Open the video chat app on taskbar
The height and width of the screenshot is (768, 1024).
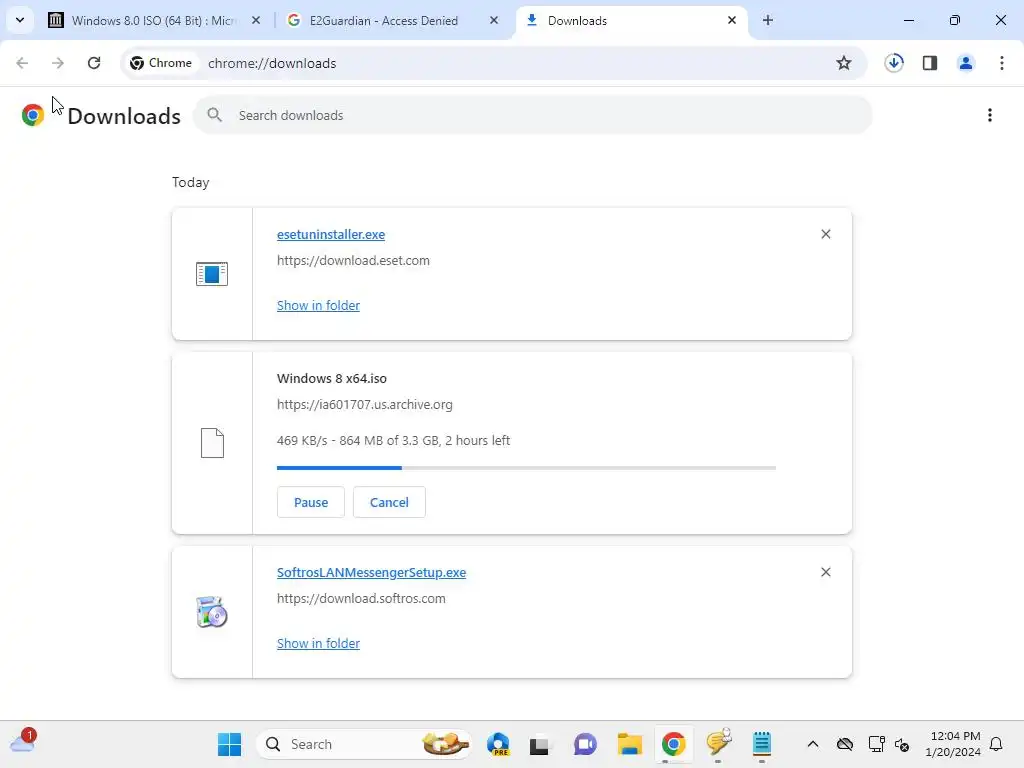tap(585, 744)
